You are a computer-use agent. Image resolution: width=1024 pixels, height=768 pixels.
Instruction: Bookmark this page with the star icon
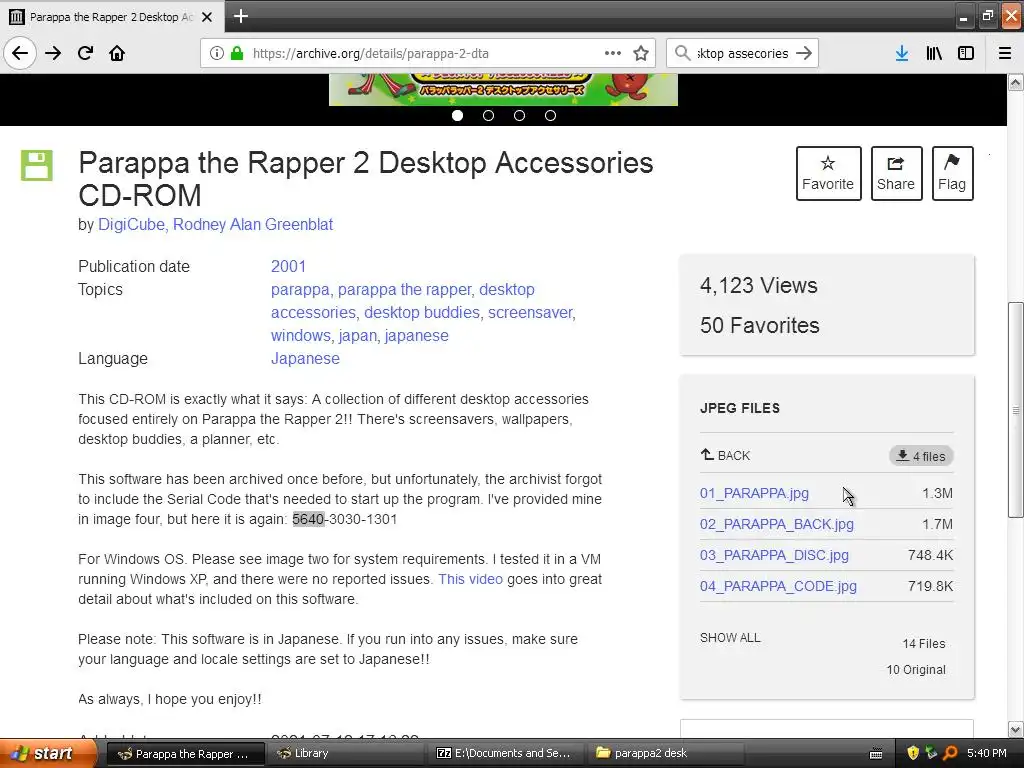[641, 53]
